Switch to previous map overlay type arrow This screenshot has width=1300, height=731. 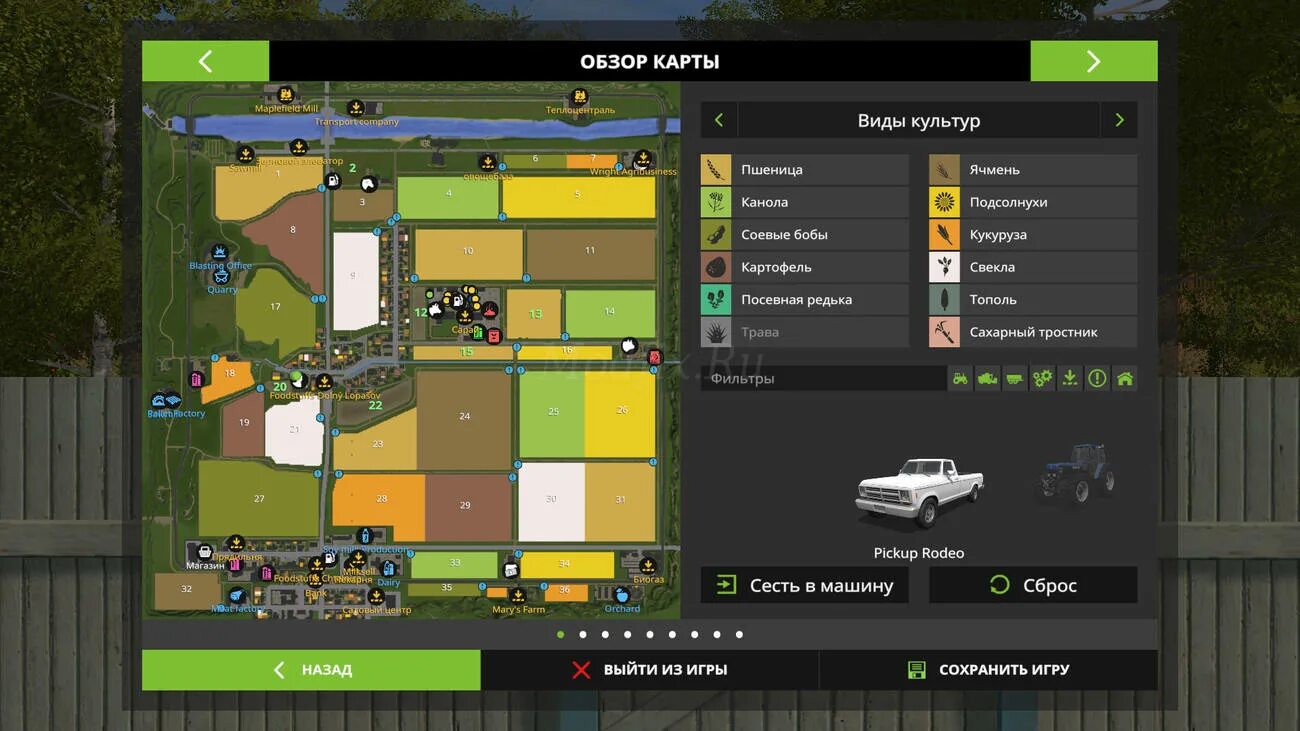(718, 120)
